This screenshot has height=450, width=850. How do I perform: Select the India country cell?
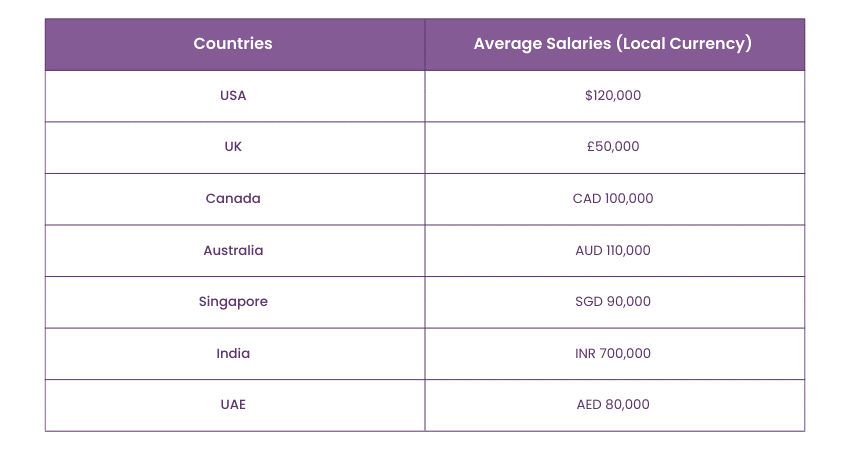pyautogui.click(x=233, y=353)
